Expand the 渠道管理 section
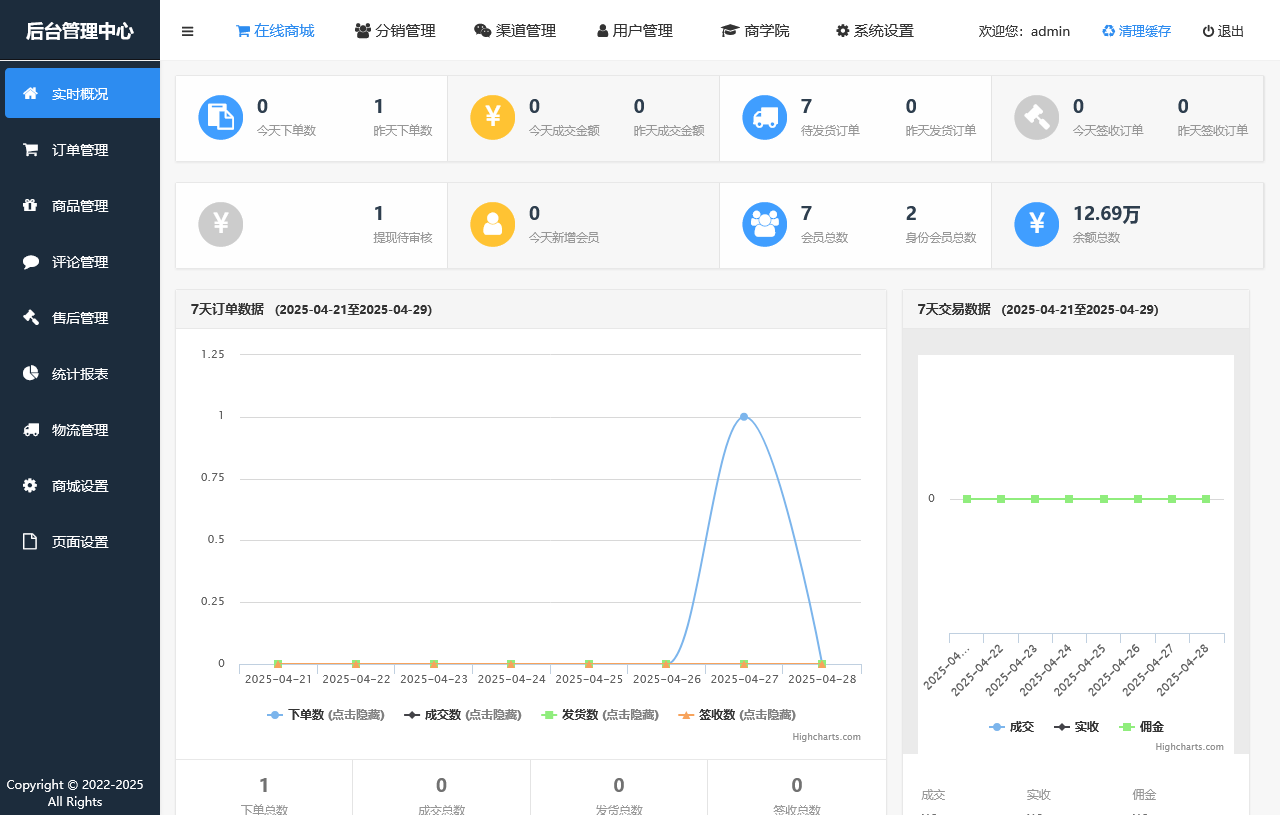The width and height of the screenshot is (1280, 815). coord(515,31)
